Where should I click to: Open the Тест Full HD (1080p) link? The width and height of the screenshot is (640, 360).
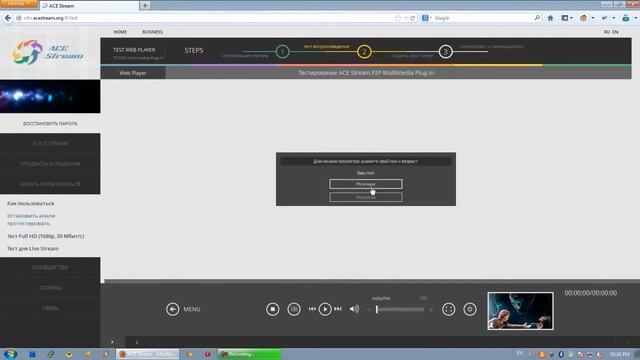pyautogui.click(x=46, y=236)
